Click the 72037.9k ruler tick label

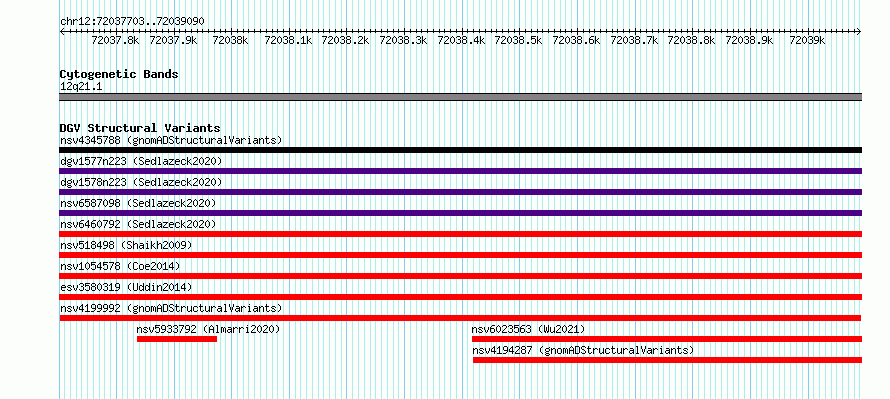[173, 41]
